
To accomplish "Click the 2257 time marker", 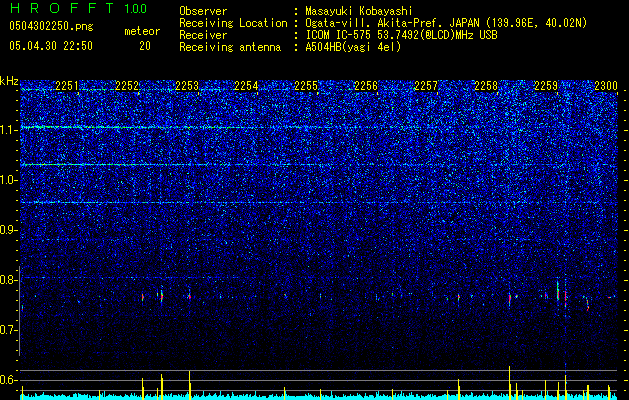I will (x=426, y=86).
